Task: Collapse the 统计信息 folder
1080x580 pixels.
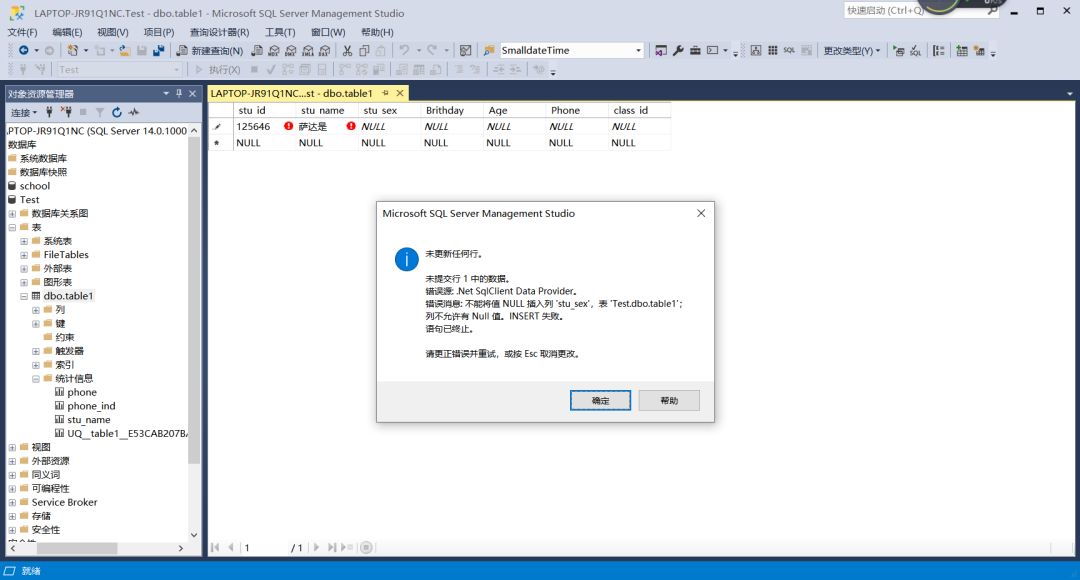Action: tap(36, 379)
